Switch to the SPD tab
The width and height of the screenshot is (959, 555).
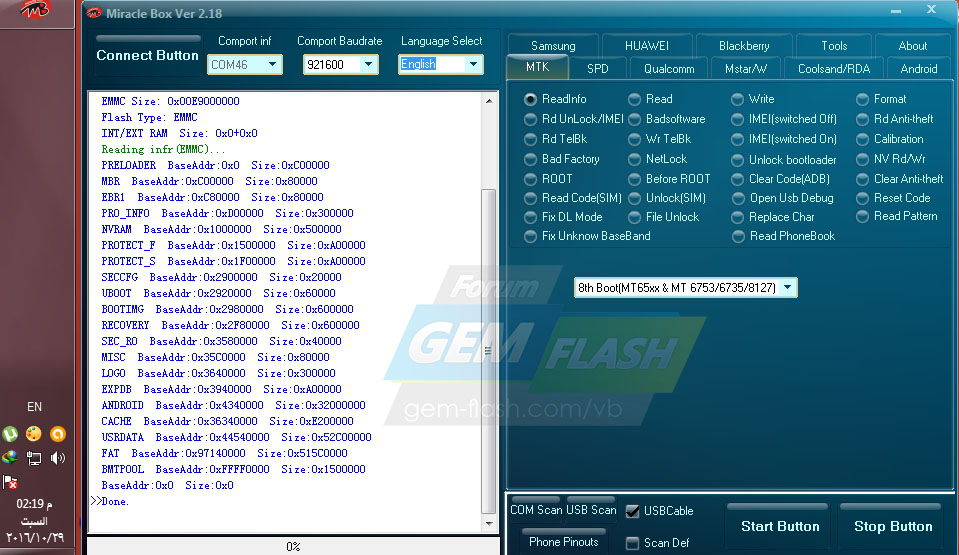[598, 69]
